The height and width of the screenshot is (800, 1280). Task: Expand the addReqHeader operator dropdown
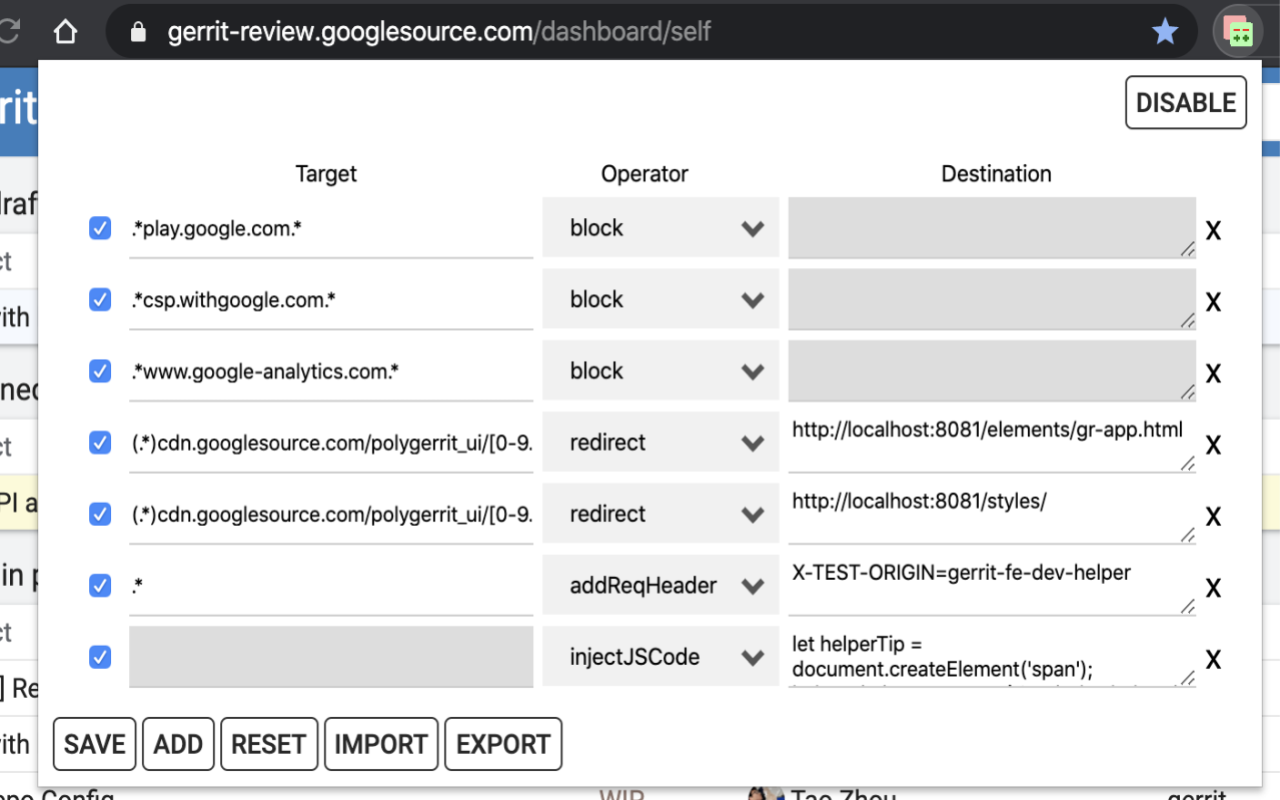click(x=660, y=586)
